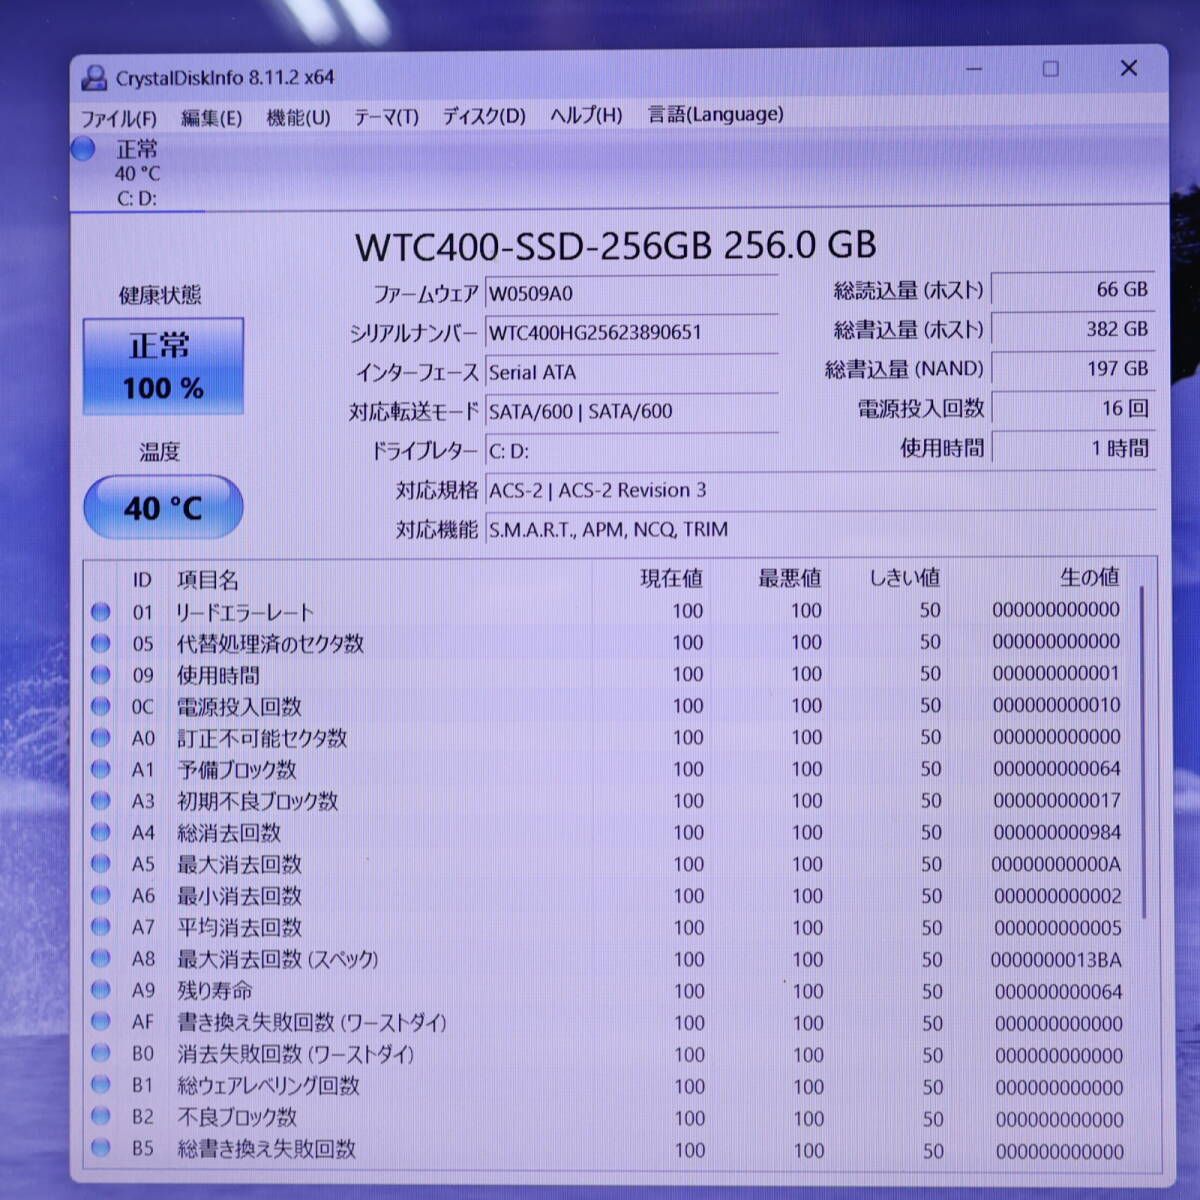The height and width of the screenshot is (1200, 1200).
Task: Open the テーマ(T) menu
Action: [386, 117]
